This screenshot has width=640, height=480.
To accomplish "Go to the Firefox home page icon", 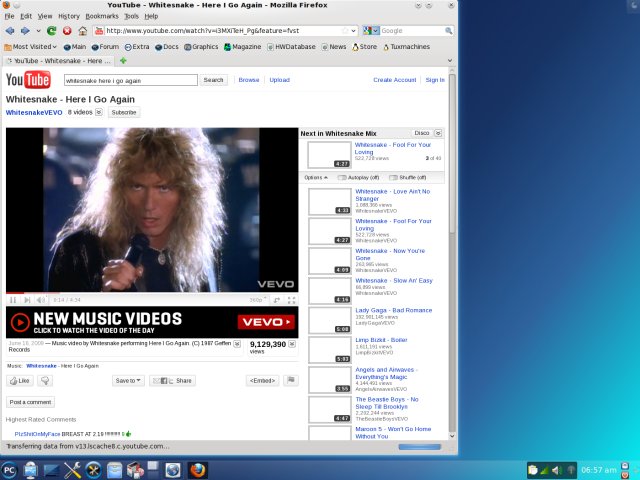I will 83,31.
